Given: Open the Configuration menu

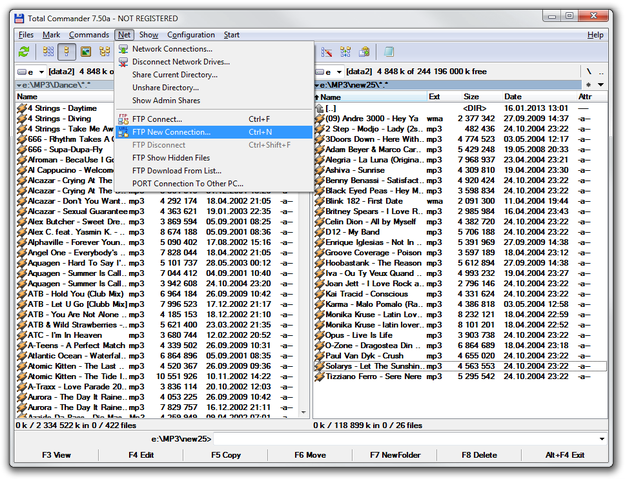Looking at the screenshot, I should (191, 35).
